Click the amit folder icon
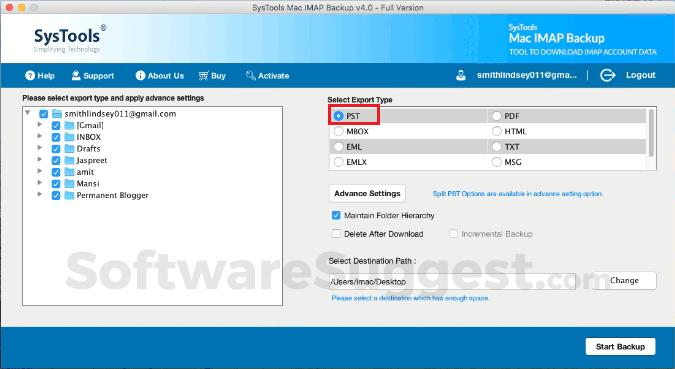Viewport: 675px width, 369px height. tap(69, 172)
